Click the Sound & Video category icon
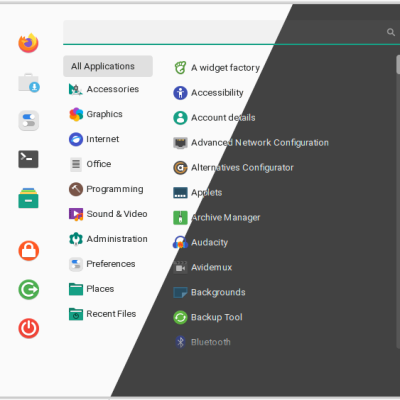 pyautogui.click(x=76, y=214)
